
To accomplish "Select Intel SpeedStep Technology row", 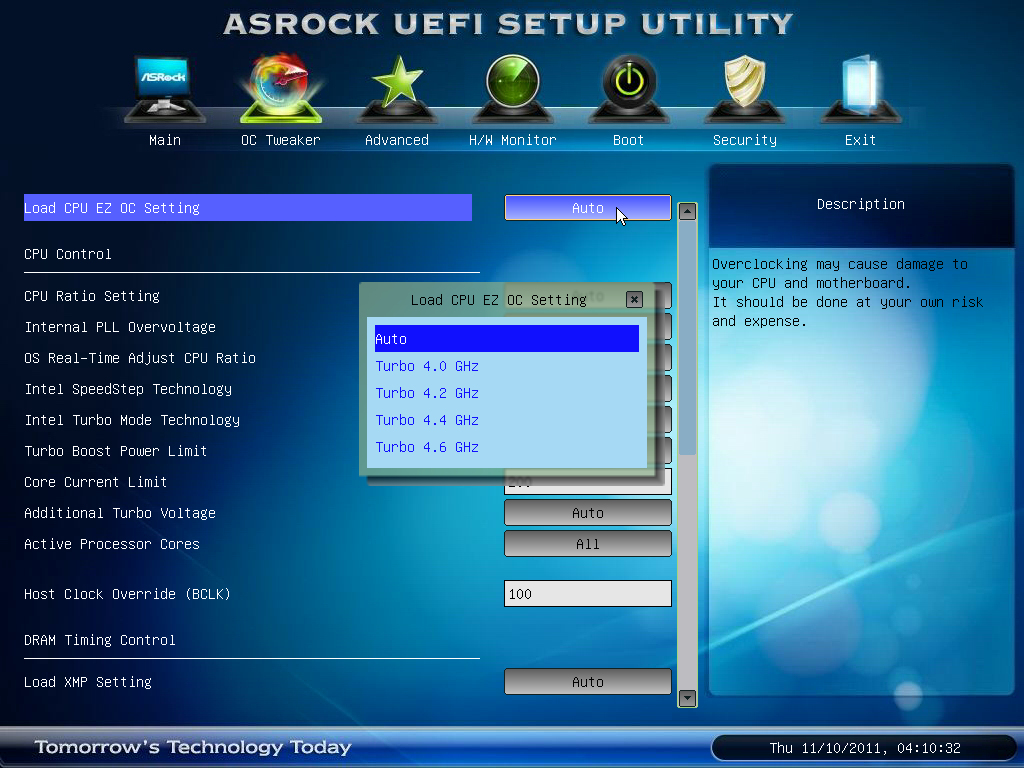I will (128, 389).
